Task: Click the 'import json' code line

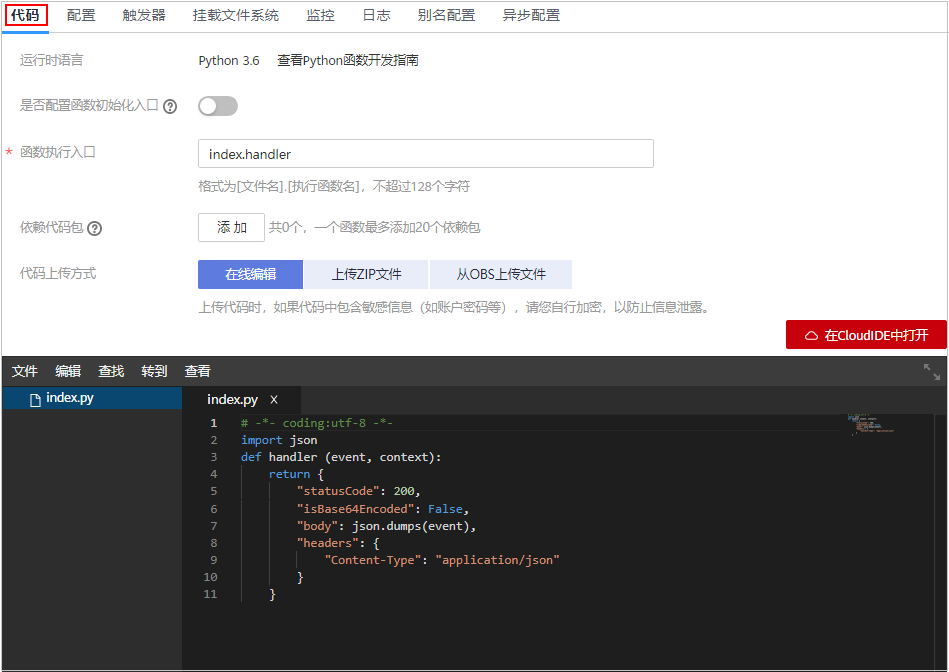Action: pyautogui.click(x=279, y=440)
